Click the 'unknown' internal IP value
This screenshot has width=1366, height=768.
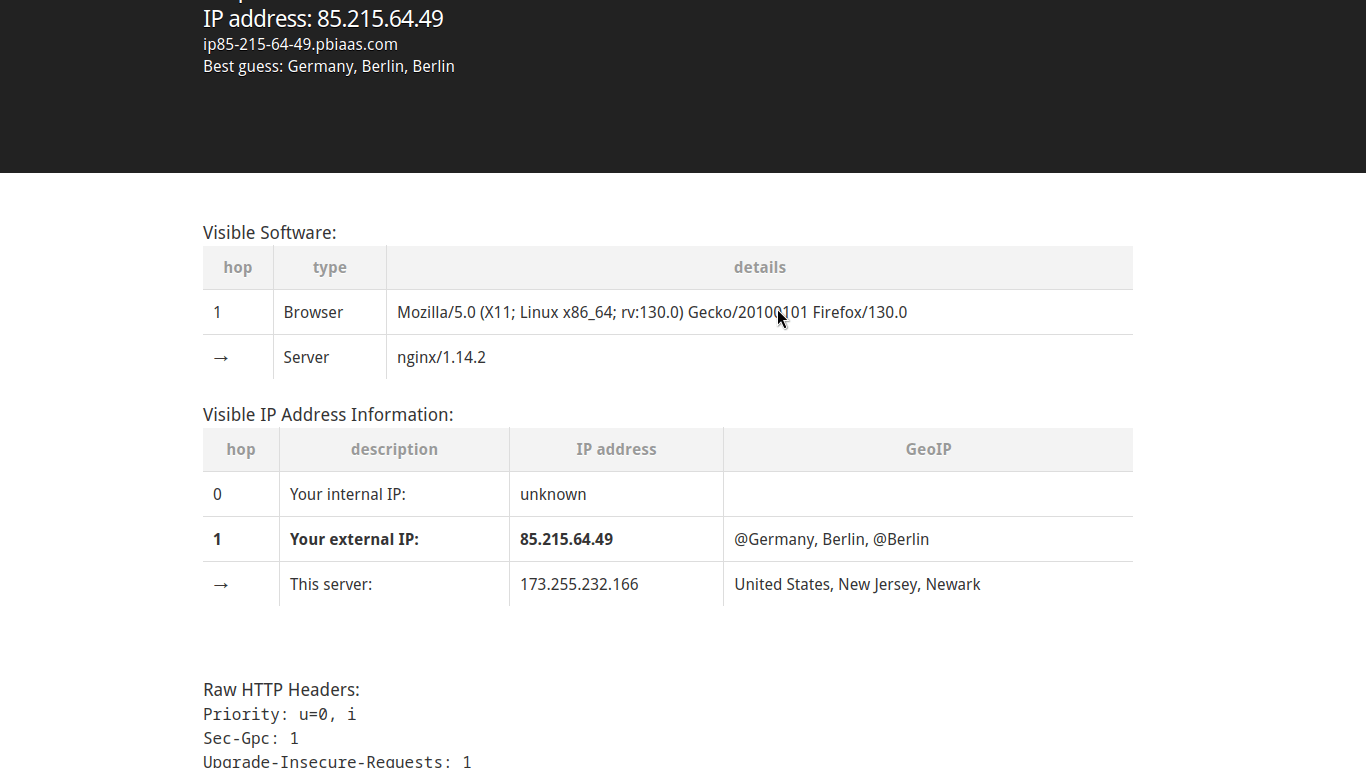[553, 494]
